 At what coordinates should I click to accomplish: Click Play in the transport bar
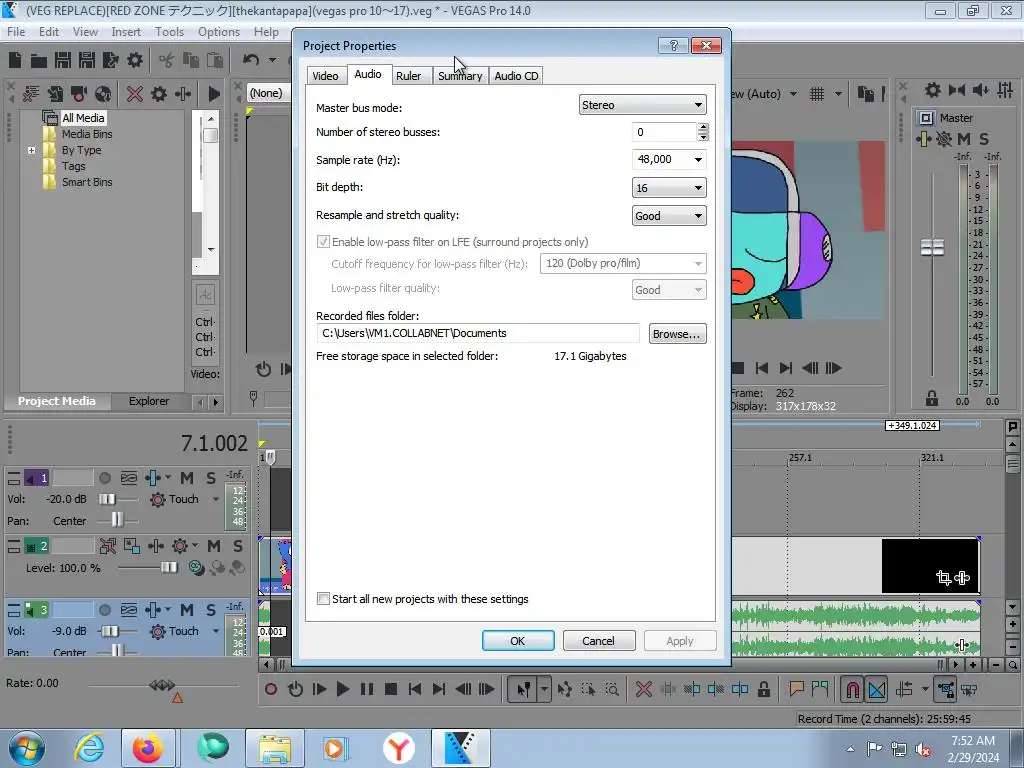342,689
